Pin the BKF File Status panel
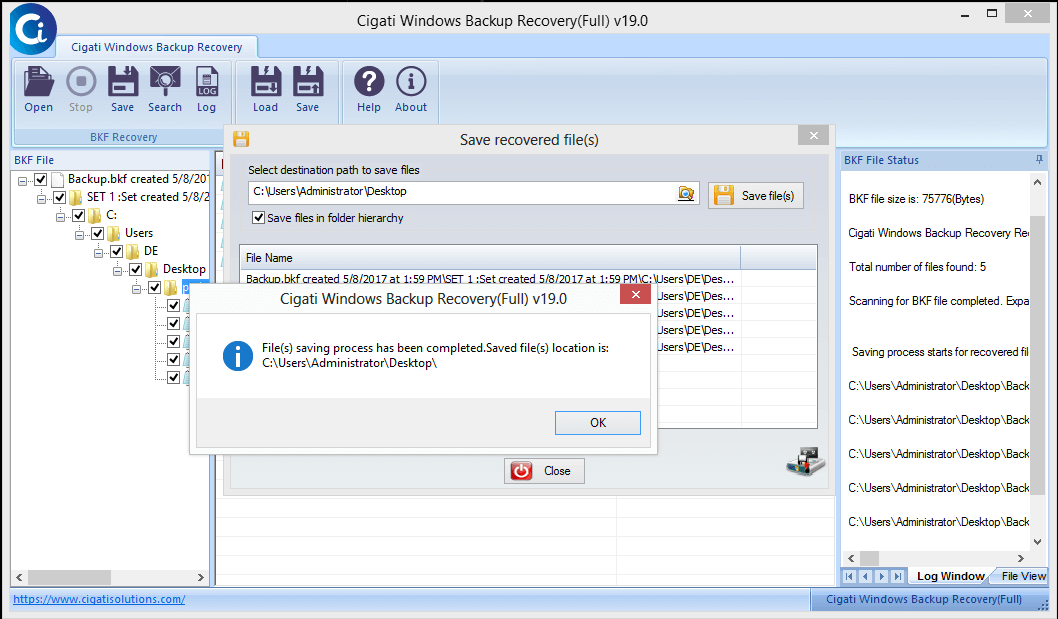This screenshot has width=1058, height=619. [1039, 160]
